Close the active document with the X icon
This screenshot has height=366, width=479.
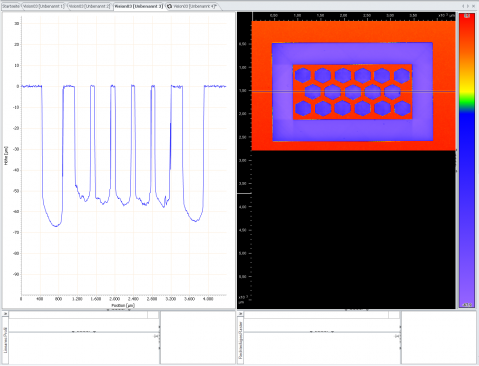[473, 6]
